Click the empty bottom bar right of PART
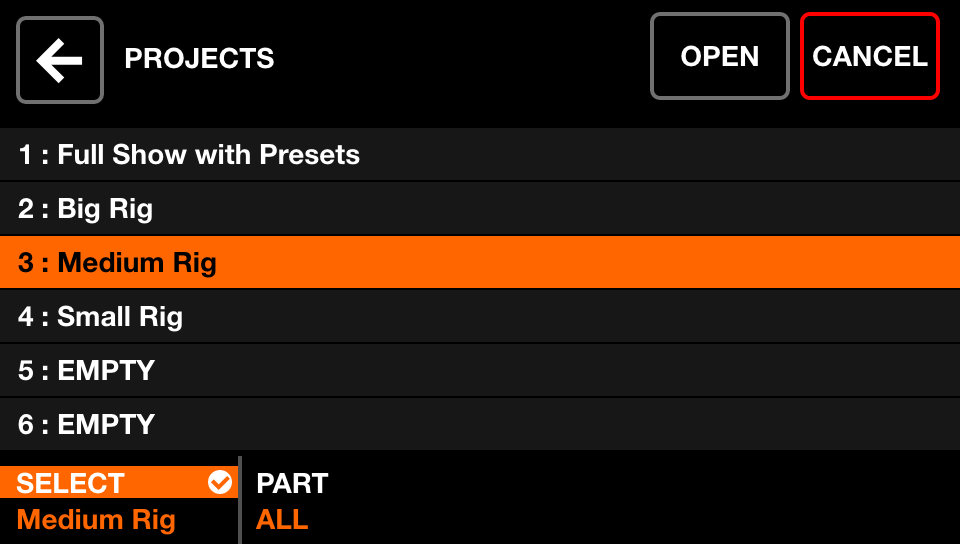Image resolution: width=960 pixels, height=544 pixels. tap(640, 500)
